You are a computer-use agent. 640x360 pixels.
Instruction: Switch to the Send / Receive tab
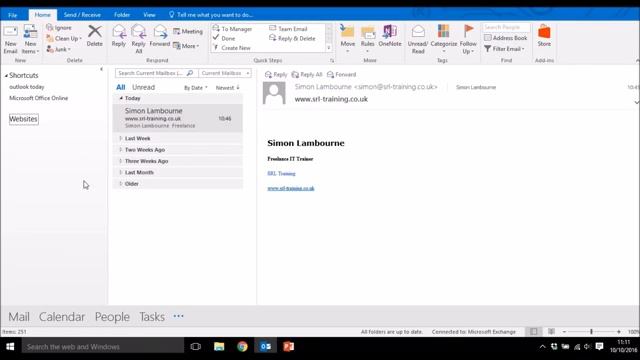(82, 15)
